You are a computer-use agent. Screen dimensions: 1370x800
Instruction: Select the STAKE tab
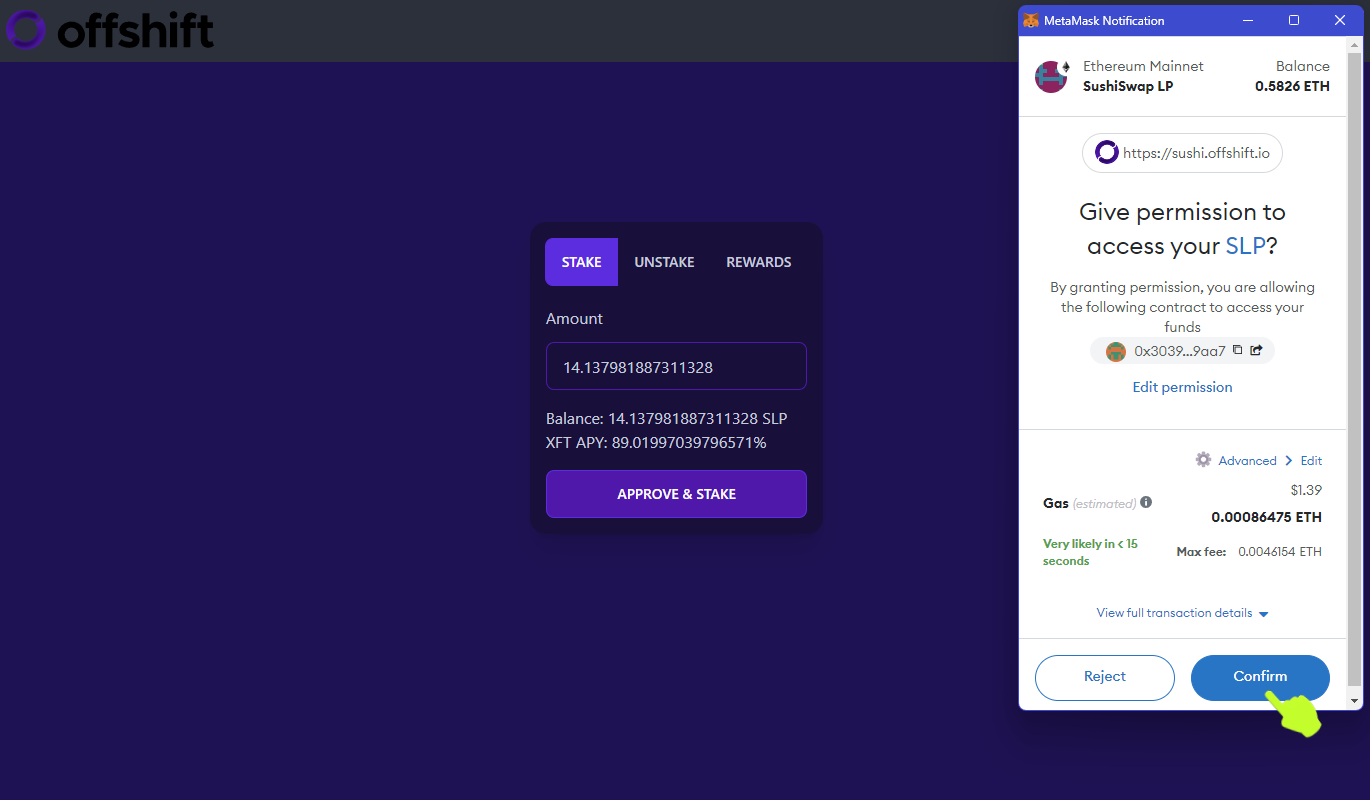click(581, 262)
